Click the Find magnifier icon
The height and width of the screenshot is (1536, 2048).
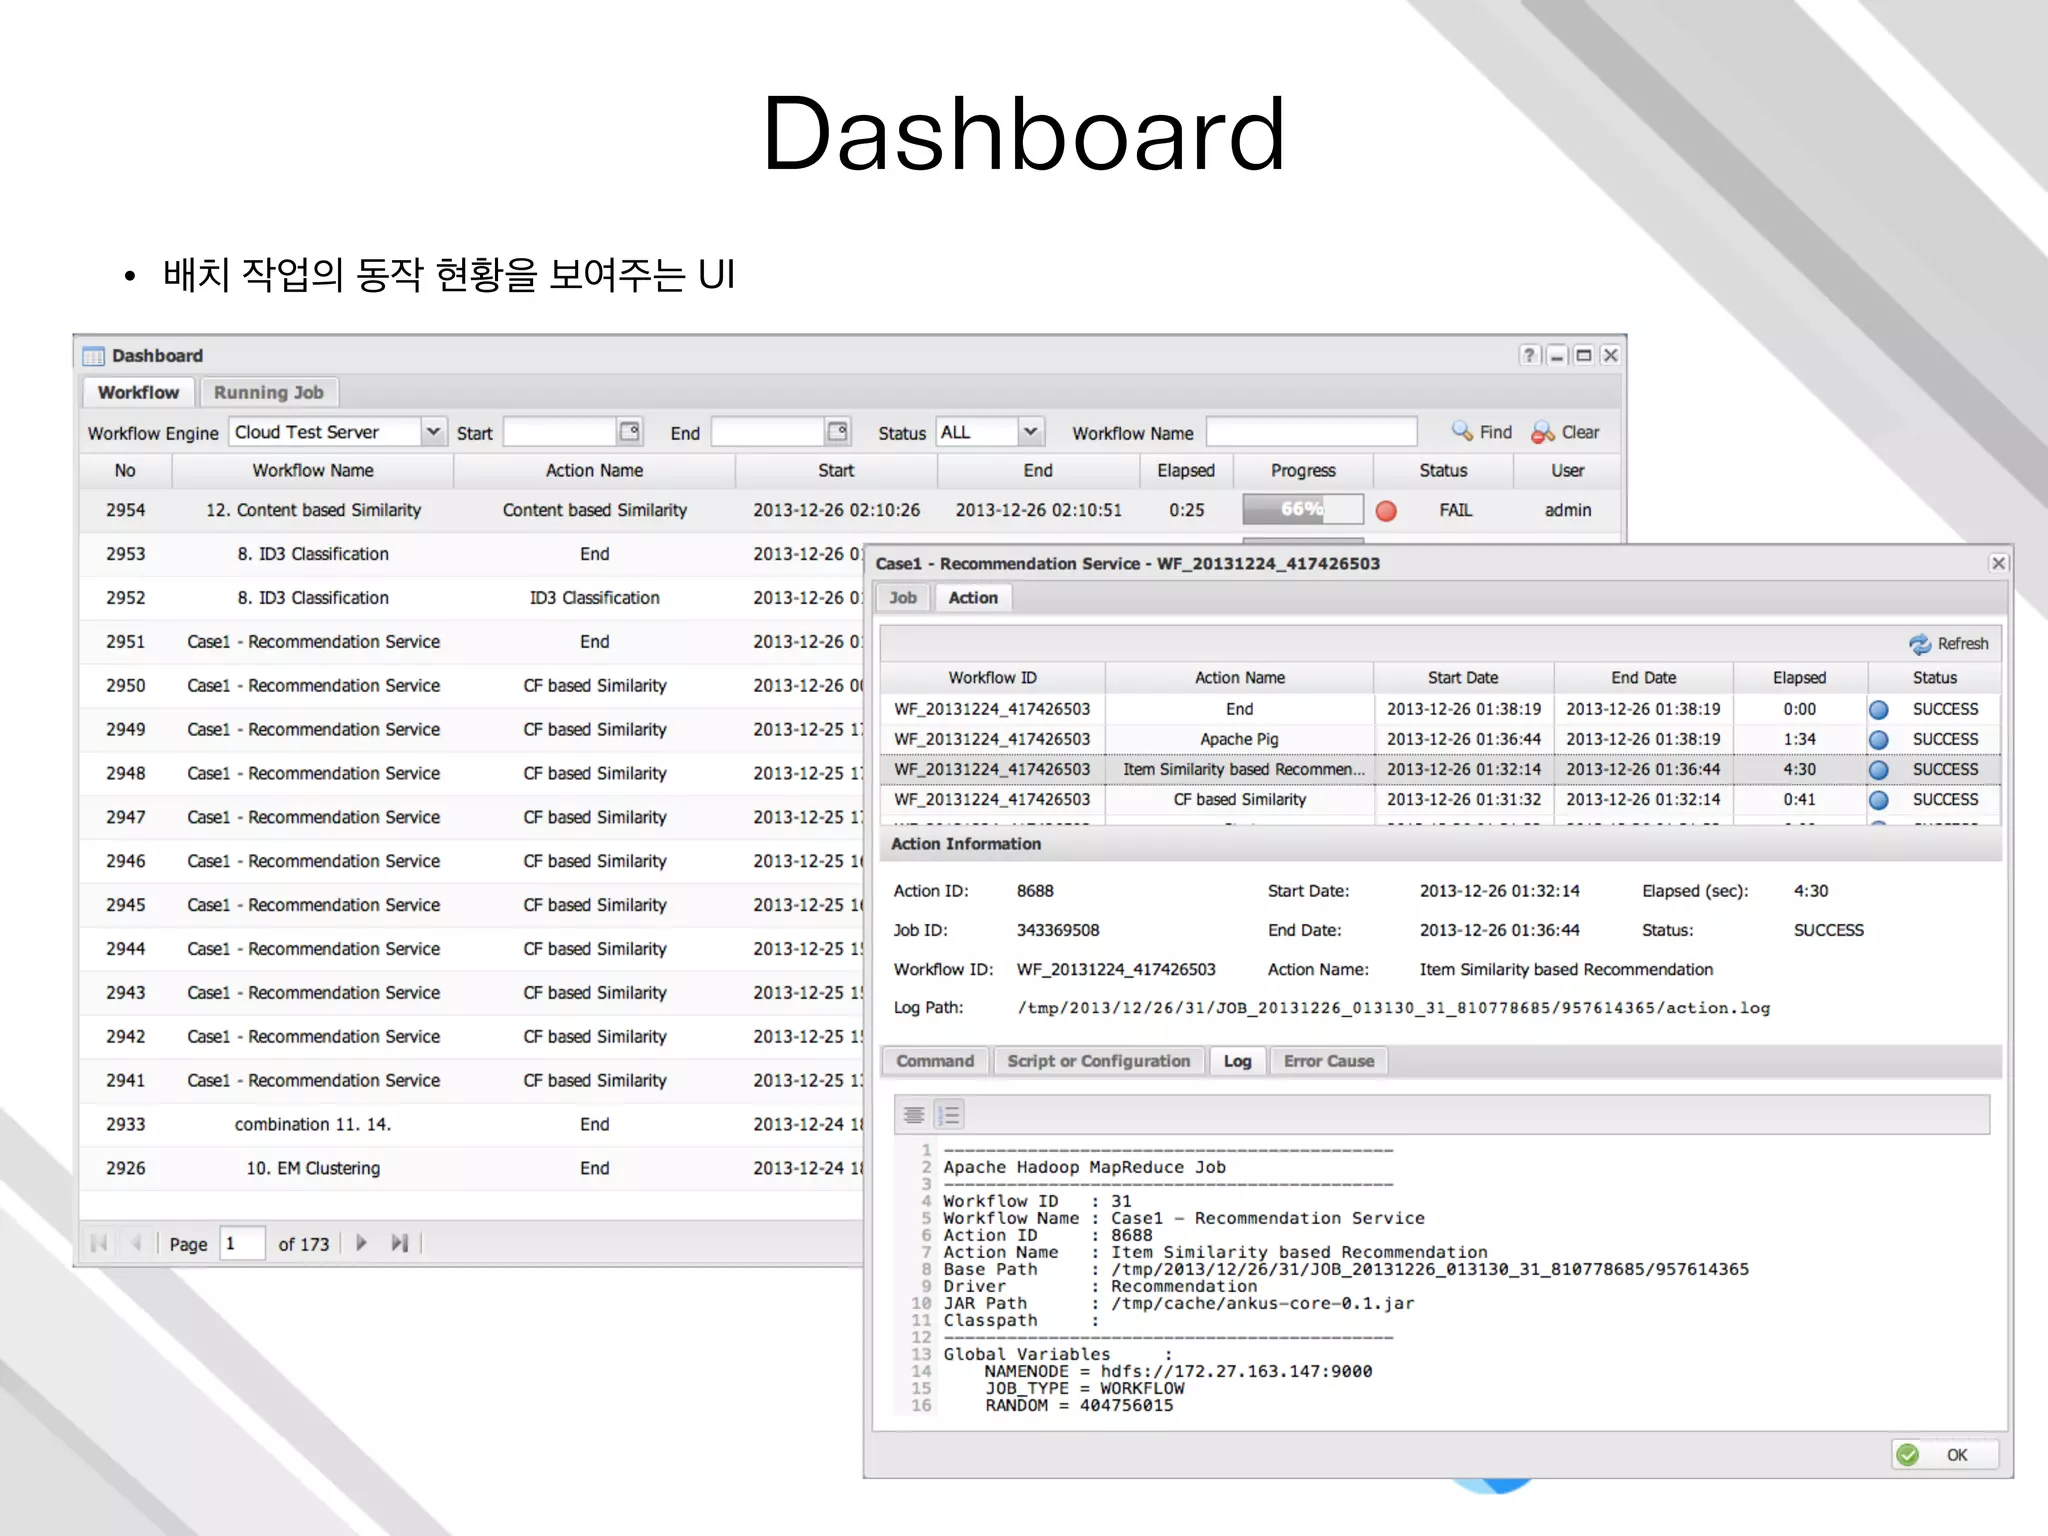click(x=1462, y=431)
